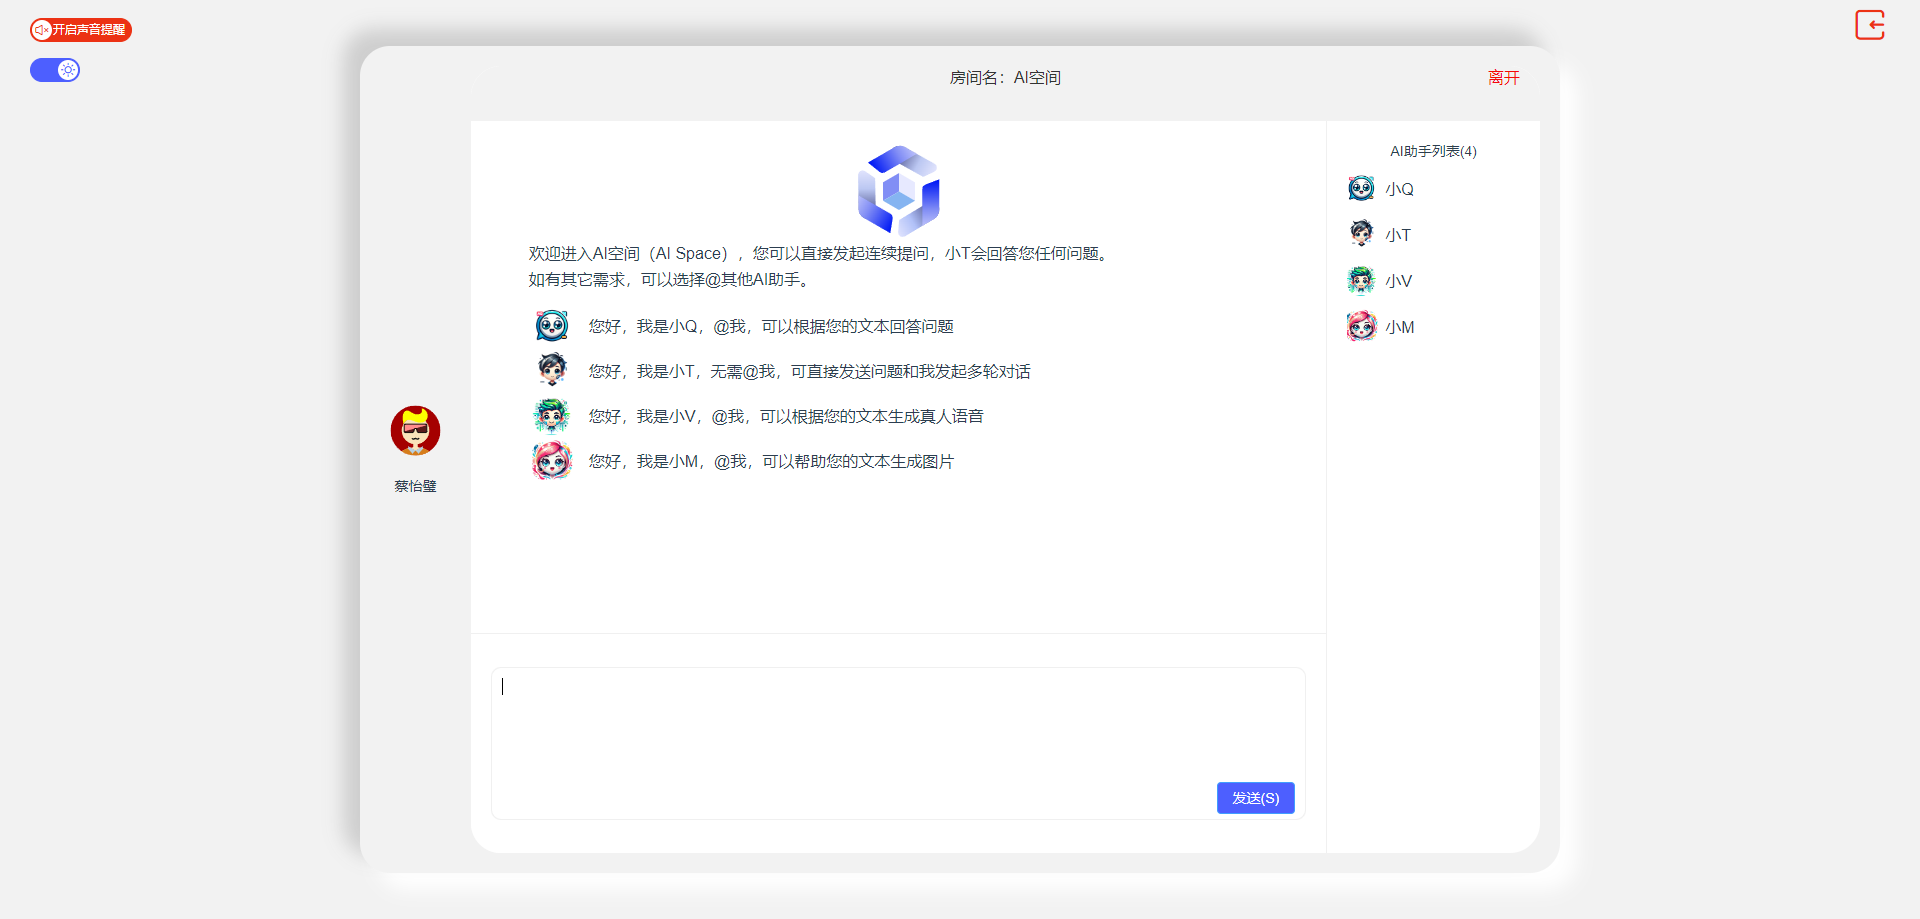This screenshot has width=1920, height=919.
Task: Select 小T avatar in AI assistant list
Action: 1361,234
